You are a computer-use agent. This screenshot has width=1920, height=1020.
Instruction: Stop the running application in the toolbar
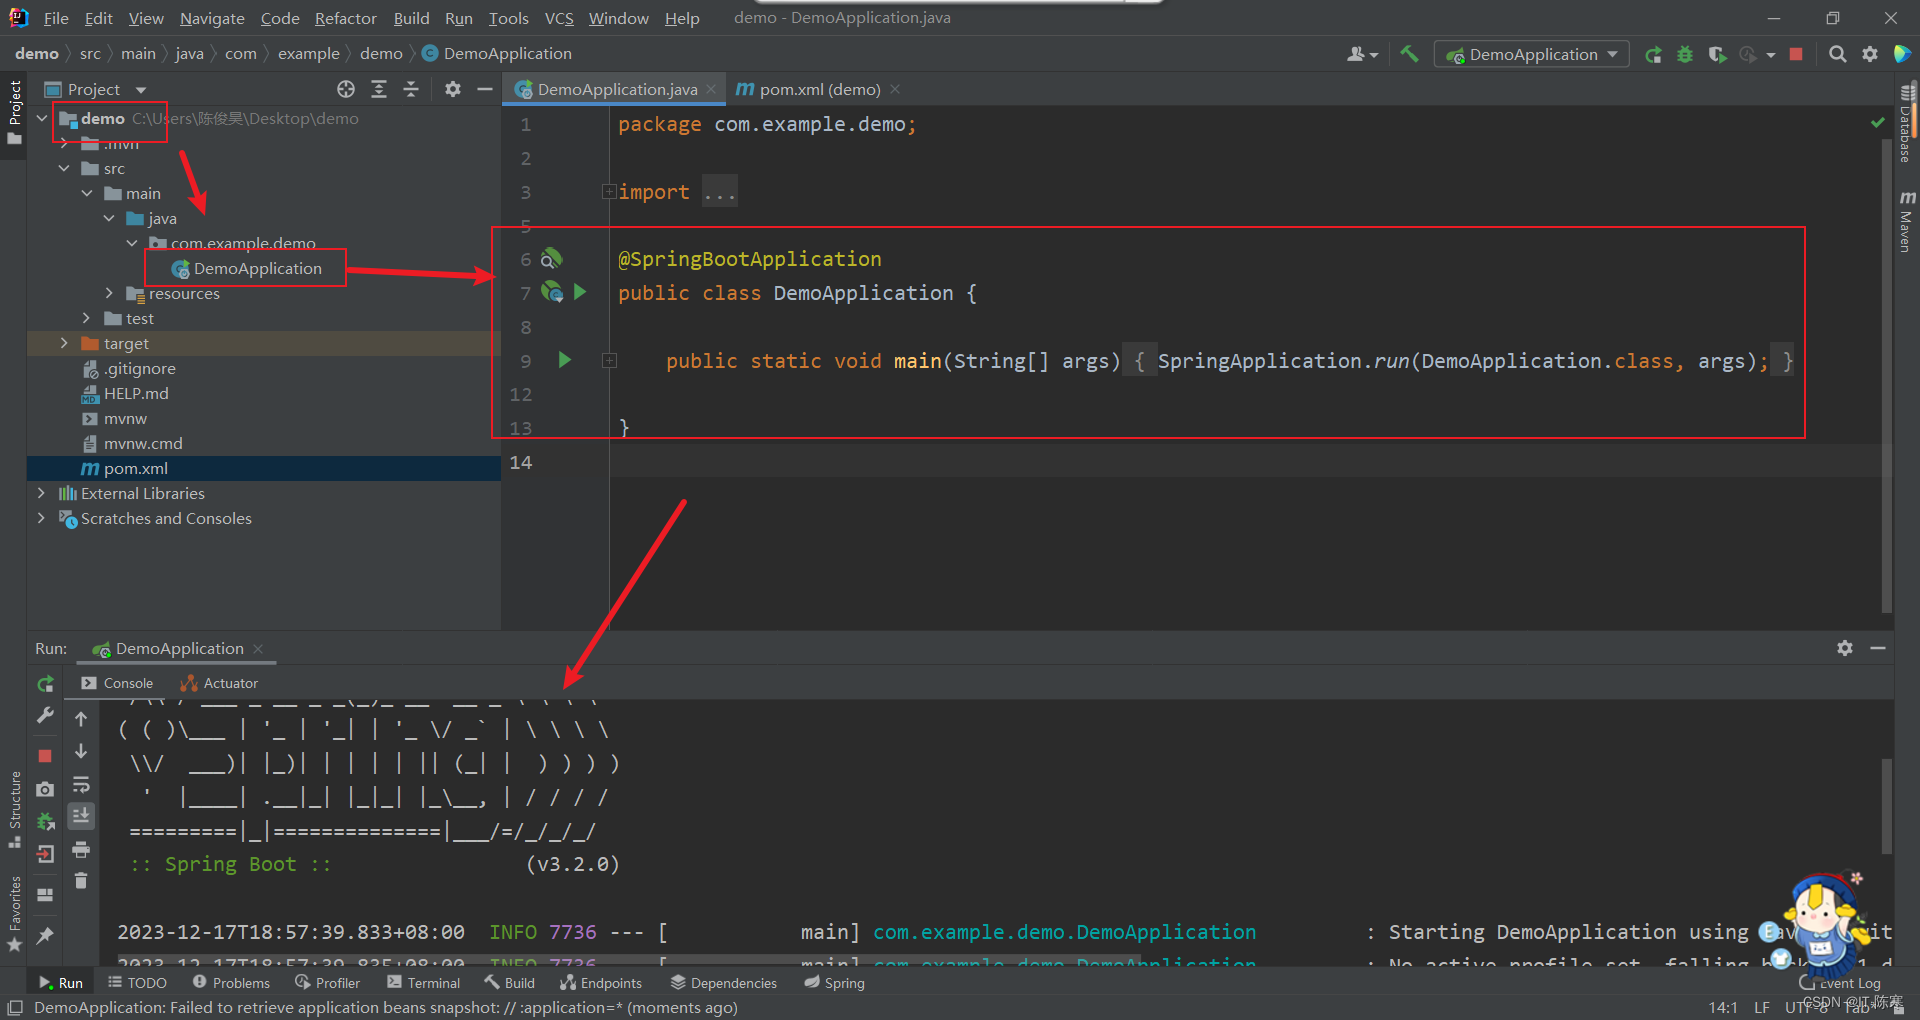(x=1796, y=54)
